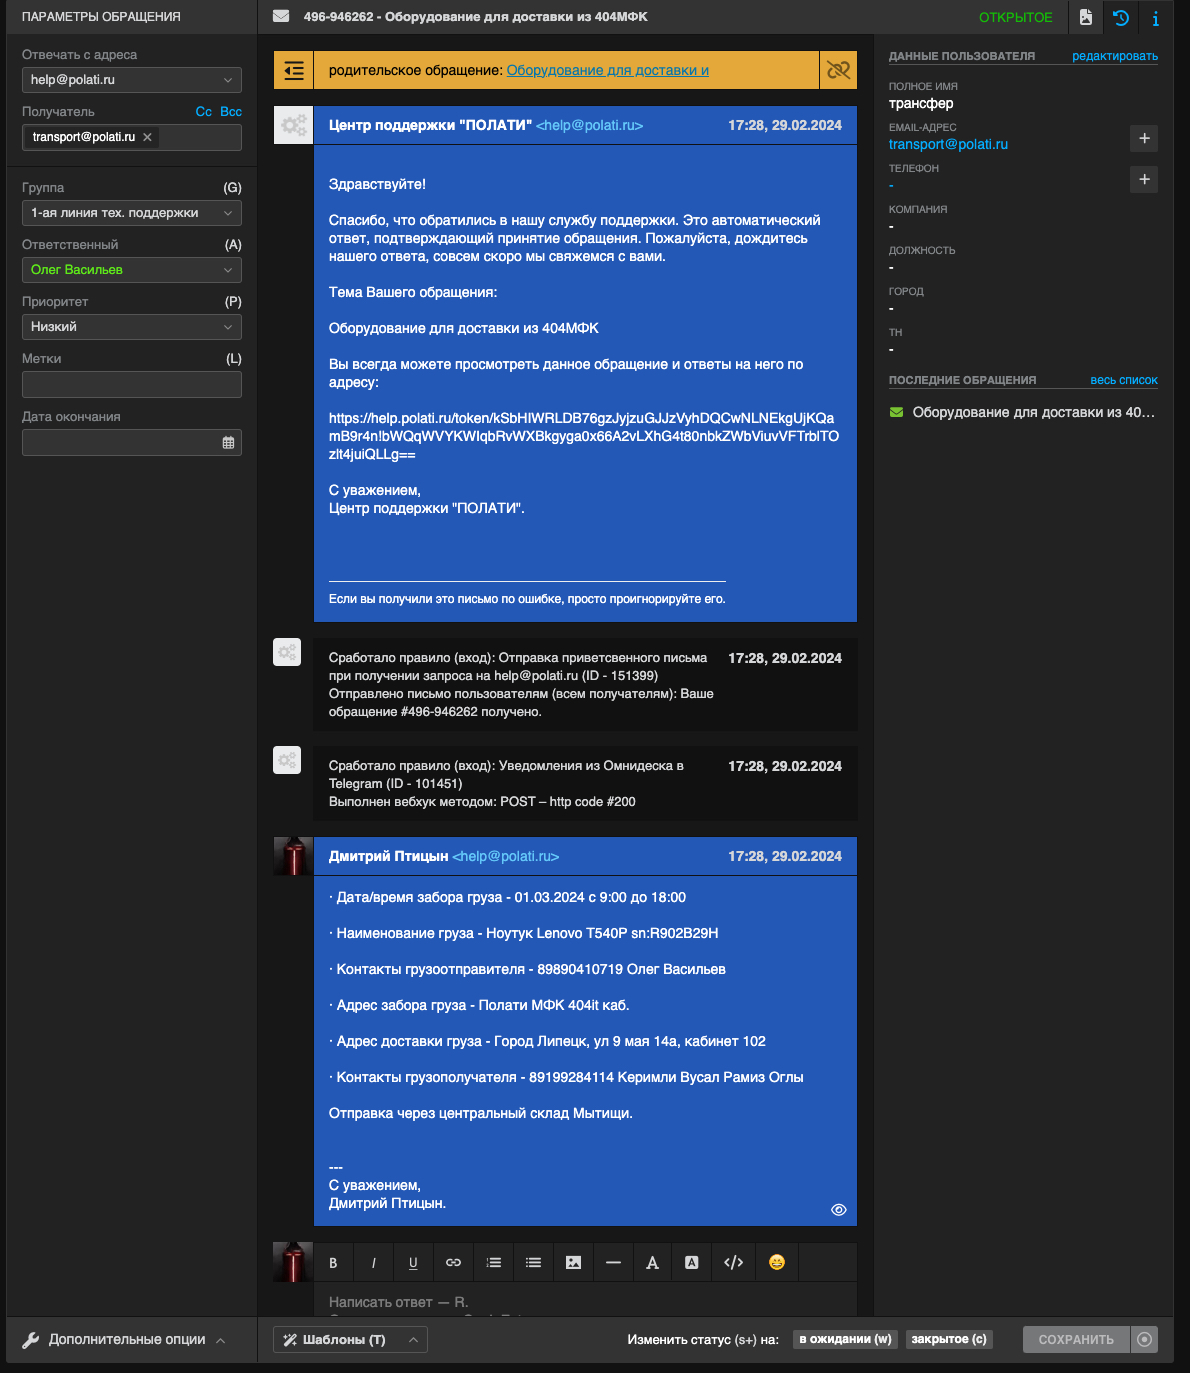
Task: Toggle visibility eye on Дмитрий Птицын message
Action: (x=838, y=1209)
